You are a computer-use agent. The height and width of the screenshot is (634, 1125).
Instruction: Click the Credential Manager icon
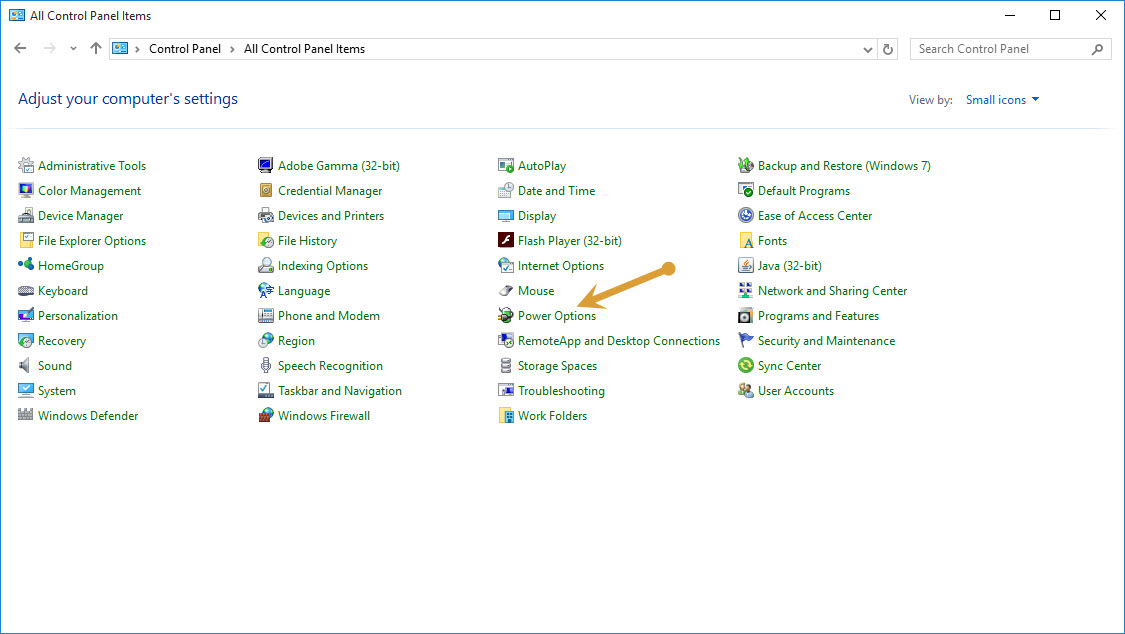point(265,191)
